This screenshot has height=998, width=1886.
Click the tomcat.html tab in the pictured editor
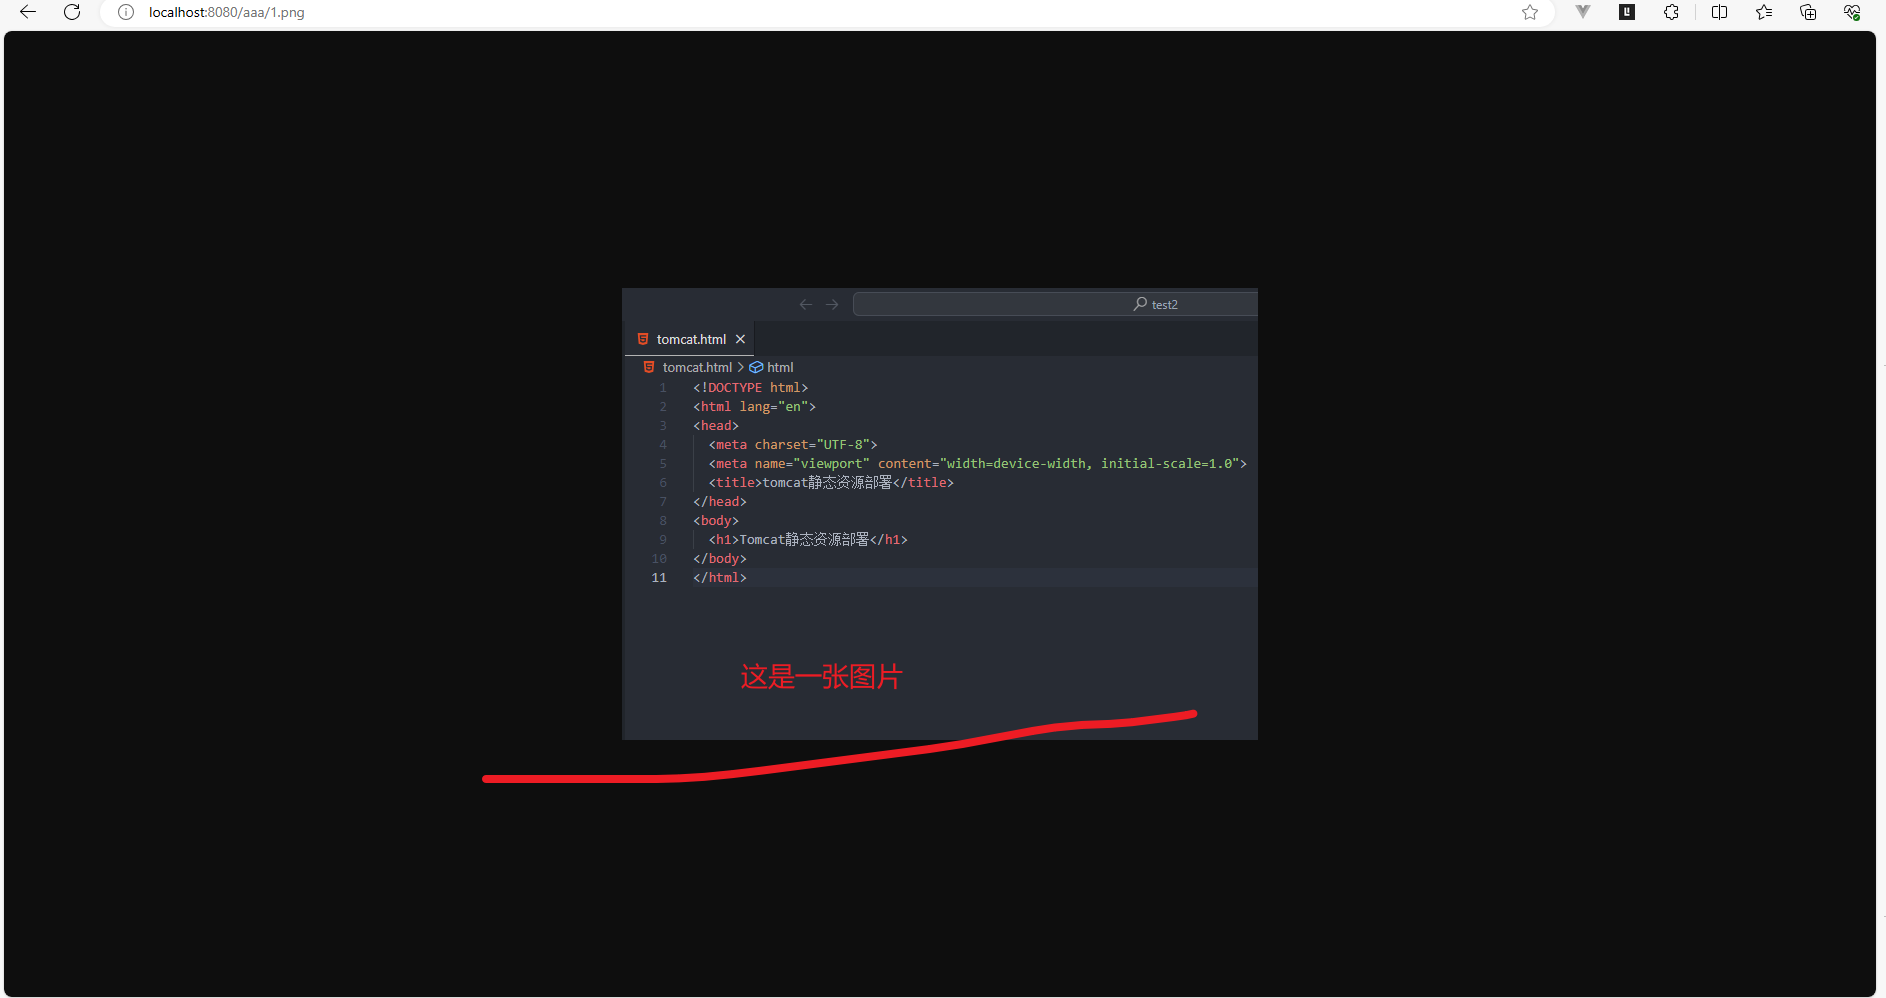(x=690, y=339)
